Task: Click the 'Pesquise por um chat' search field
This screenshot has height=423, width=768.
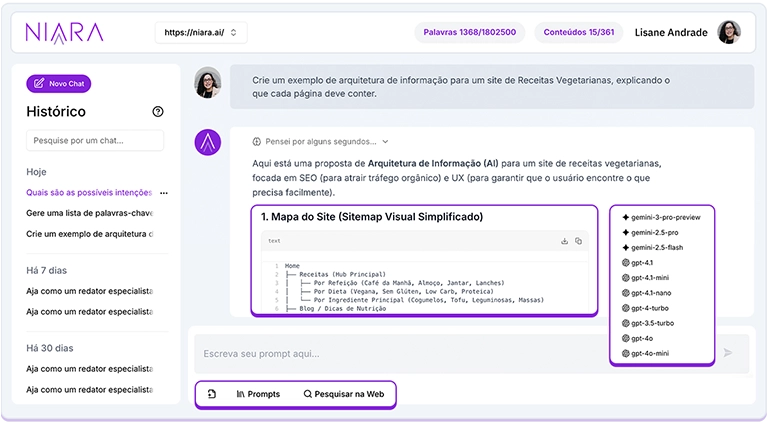Action: coord(95,141)
